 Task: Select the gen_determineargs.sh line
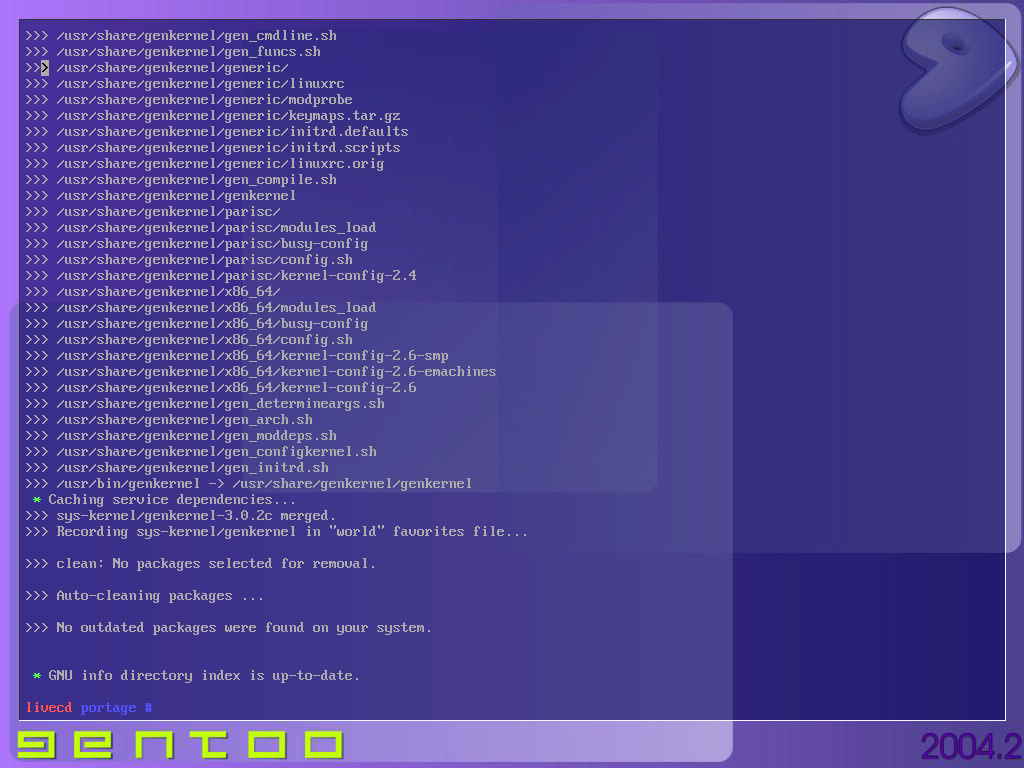tap(205, 404)
